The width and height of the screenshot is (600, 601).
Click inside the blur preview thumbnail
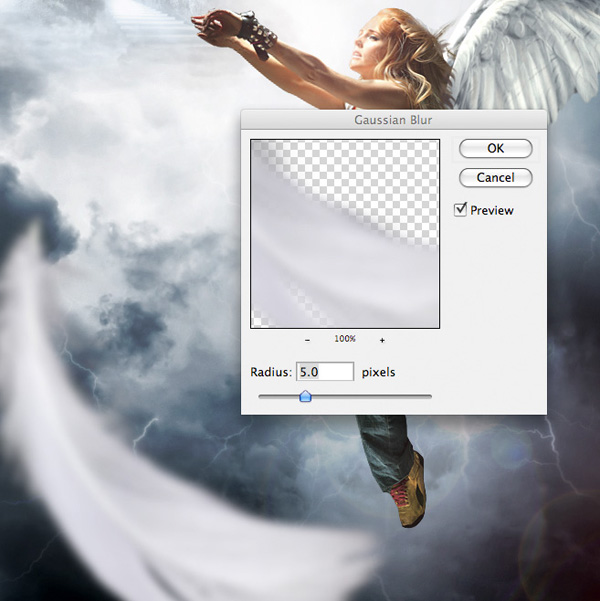pyautogui.click(x=344, y=234)
